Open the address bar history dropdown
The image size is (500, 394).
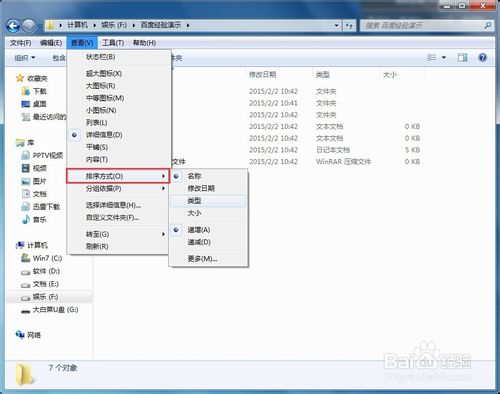click(336, 25)
